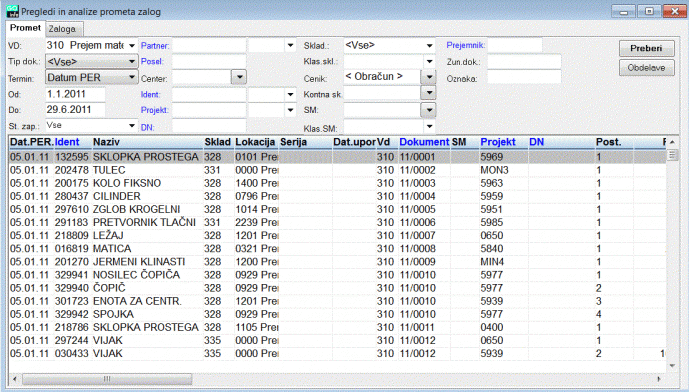The height and width of the screenshot is (392, 689).
Task: Click the horizontal scrollbar thumb
Action: click(107, 379)
